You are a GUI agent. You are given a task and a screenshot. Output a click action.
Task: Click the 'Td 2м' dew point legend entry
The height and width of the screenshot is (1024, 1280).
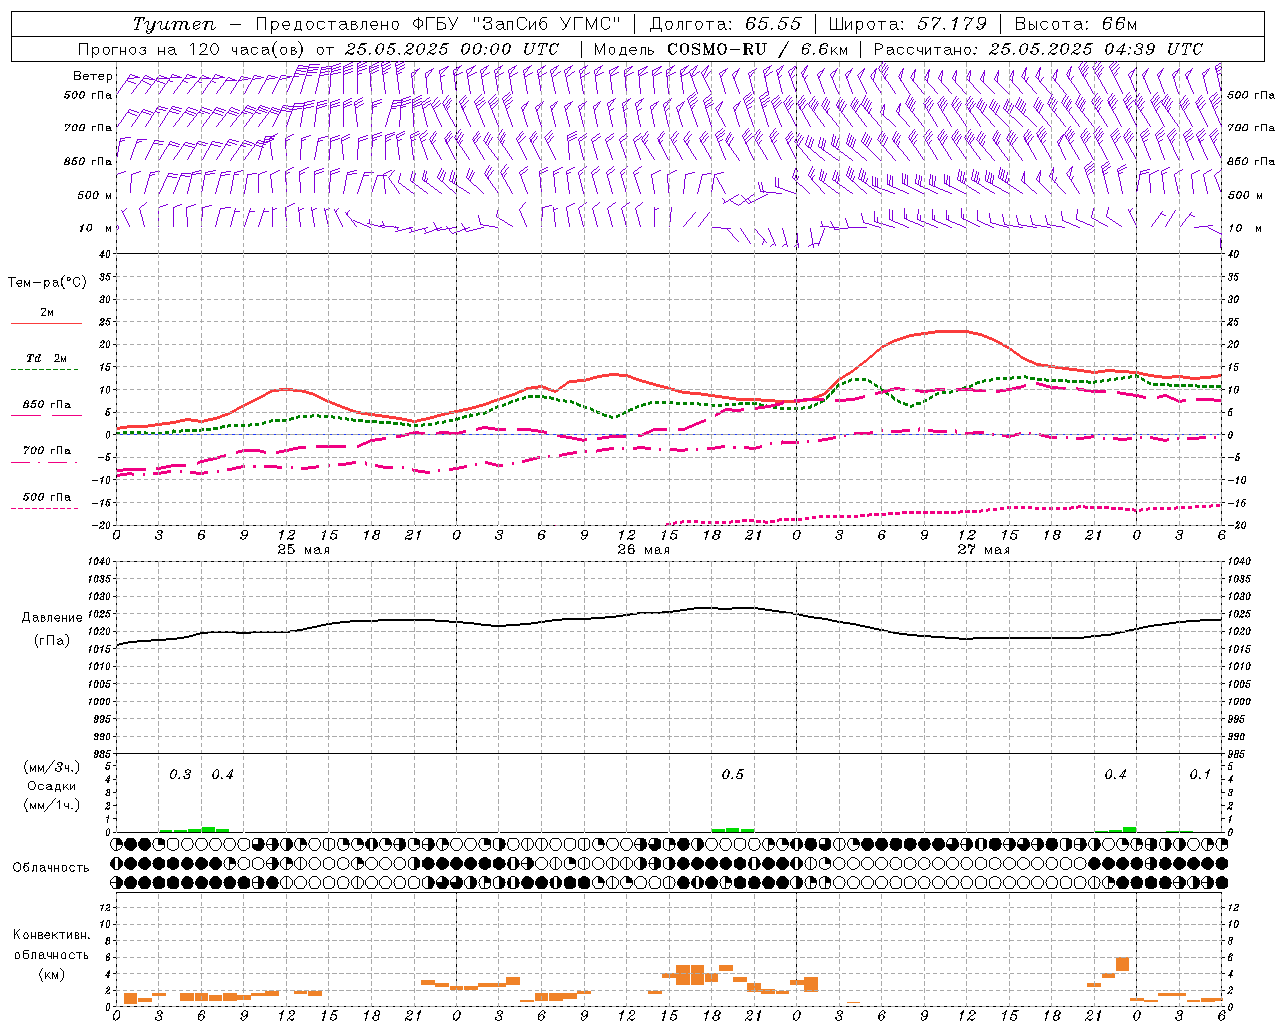[x=47, y=358]
